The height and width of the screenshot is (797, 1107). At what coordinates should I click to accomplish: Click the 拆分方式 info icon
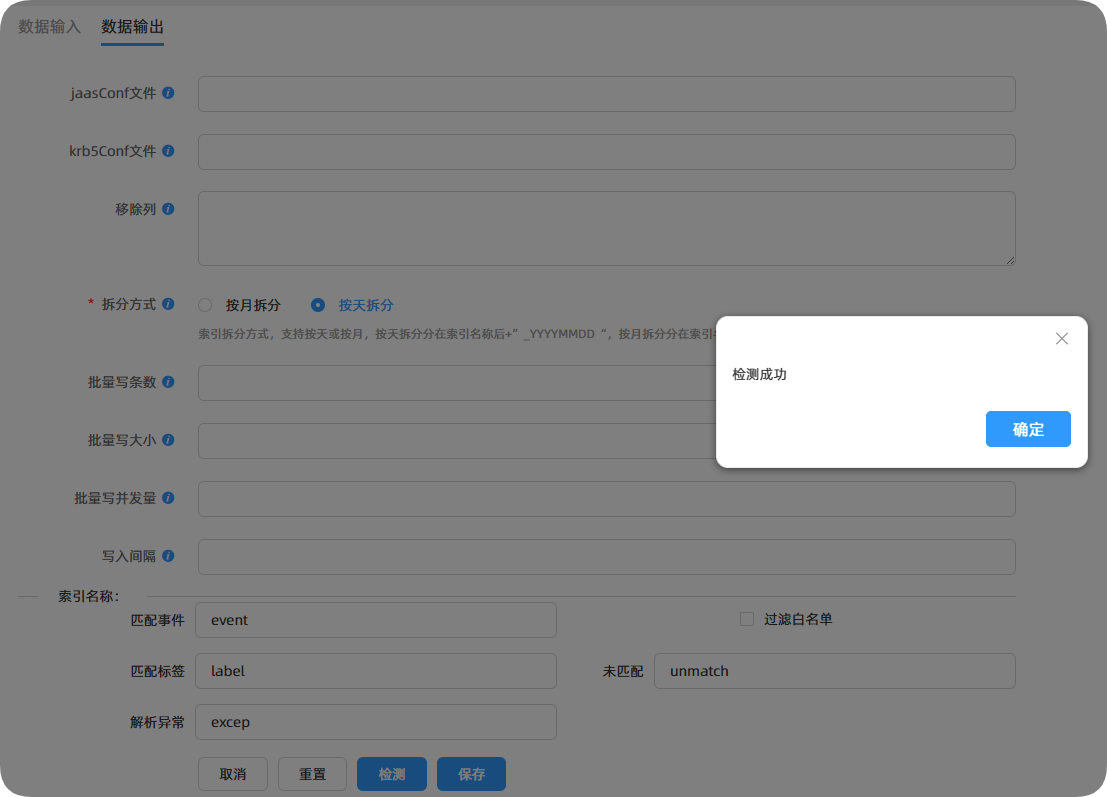[169, 304]
